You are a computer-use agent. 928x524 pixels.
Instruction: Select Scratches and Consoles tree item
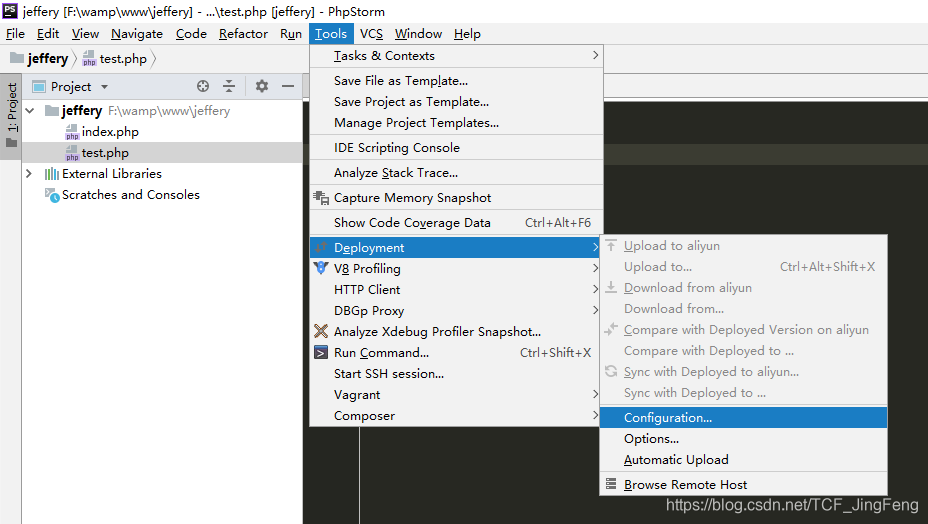163,195
